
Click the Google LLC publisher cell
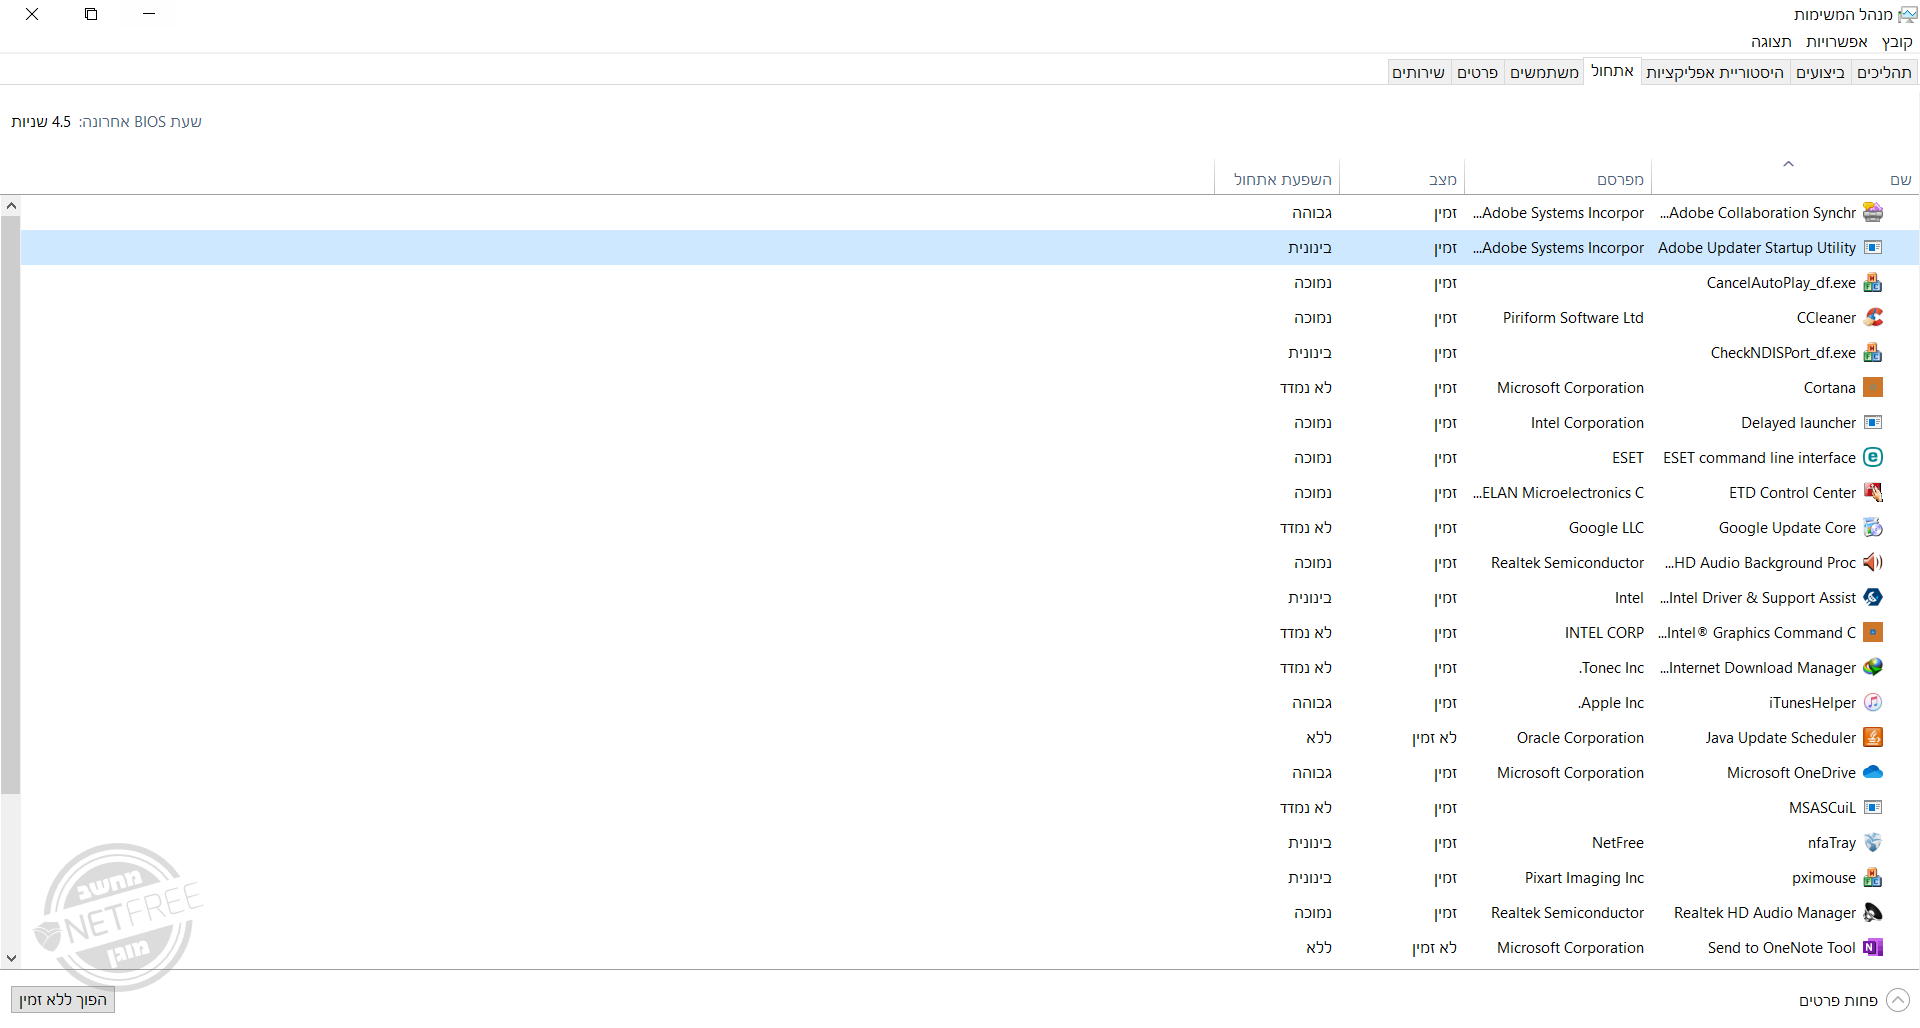[x=1606, y=528]
